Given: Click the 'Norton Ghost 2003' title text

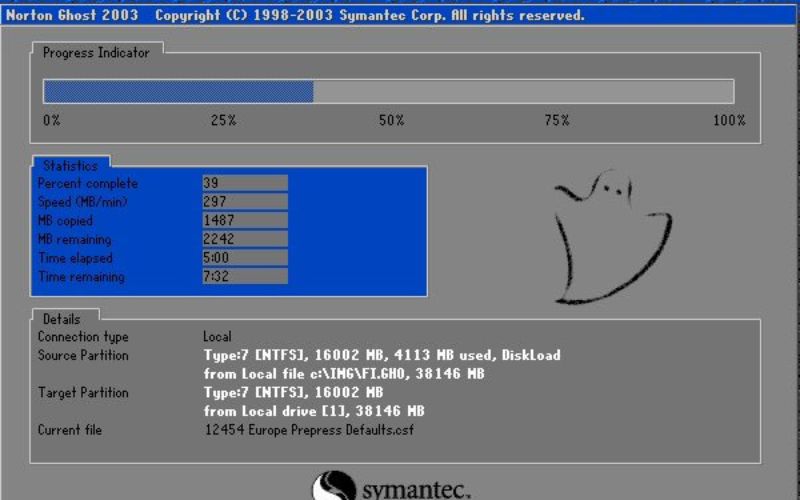Looking at the screenshot, I should click(72, 15).
